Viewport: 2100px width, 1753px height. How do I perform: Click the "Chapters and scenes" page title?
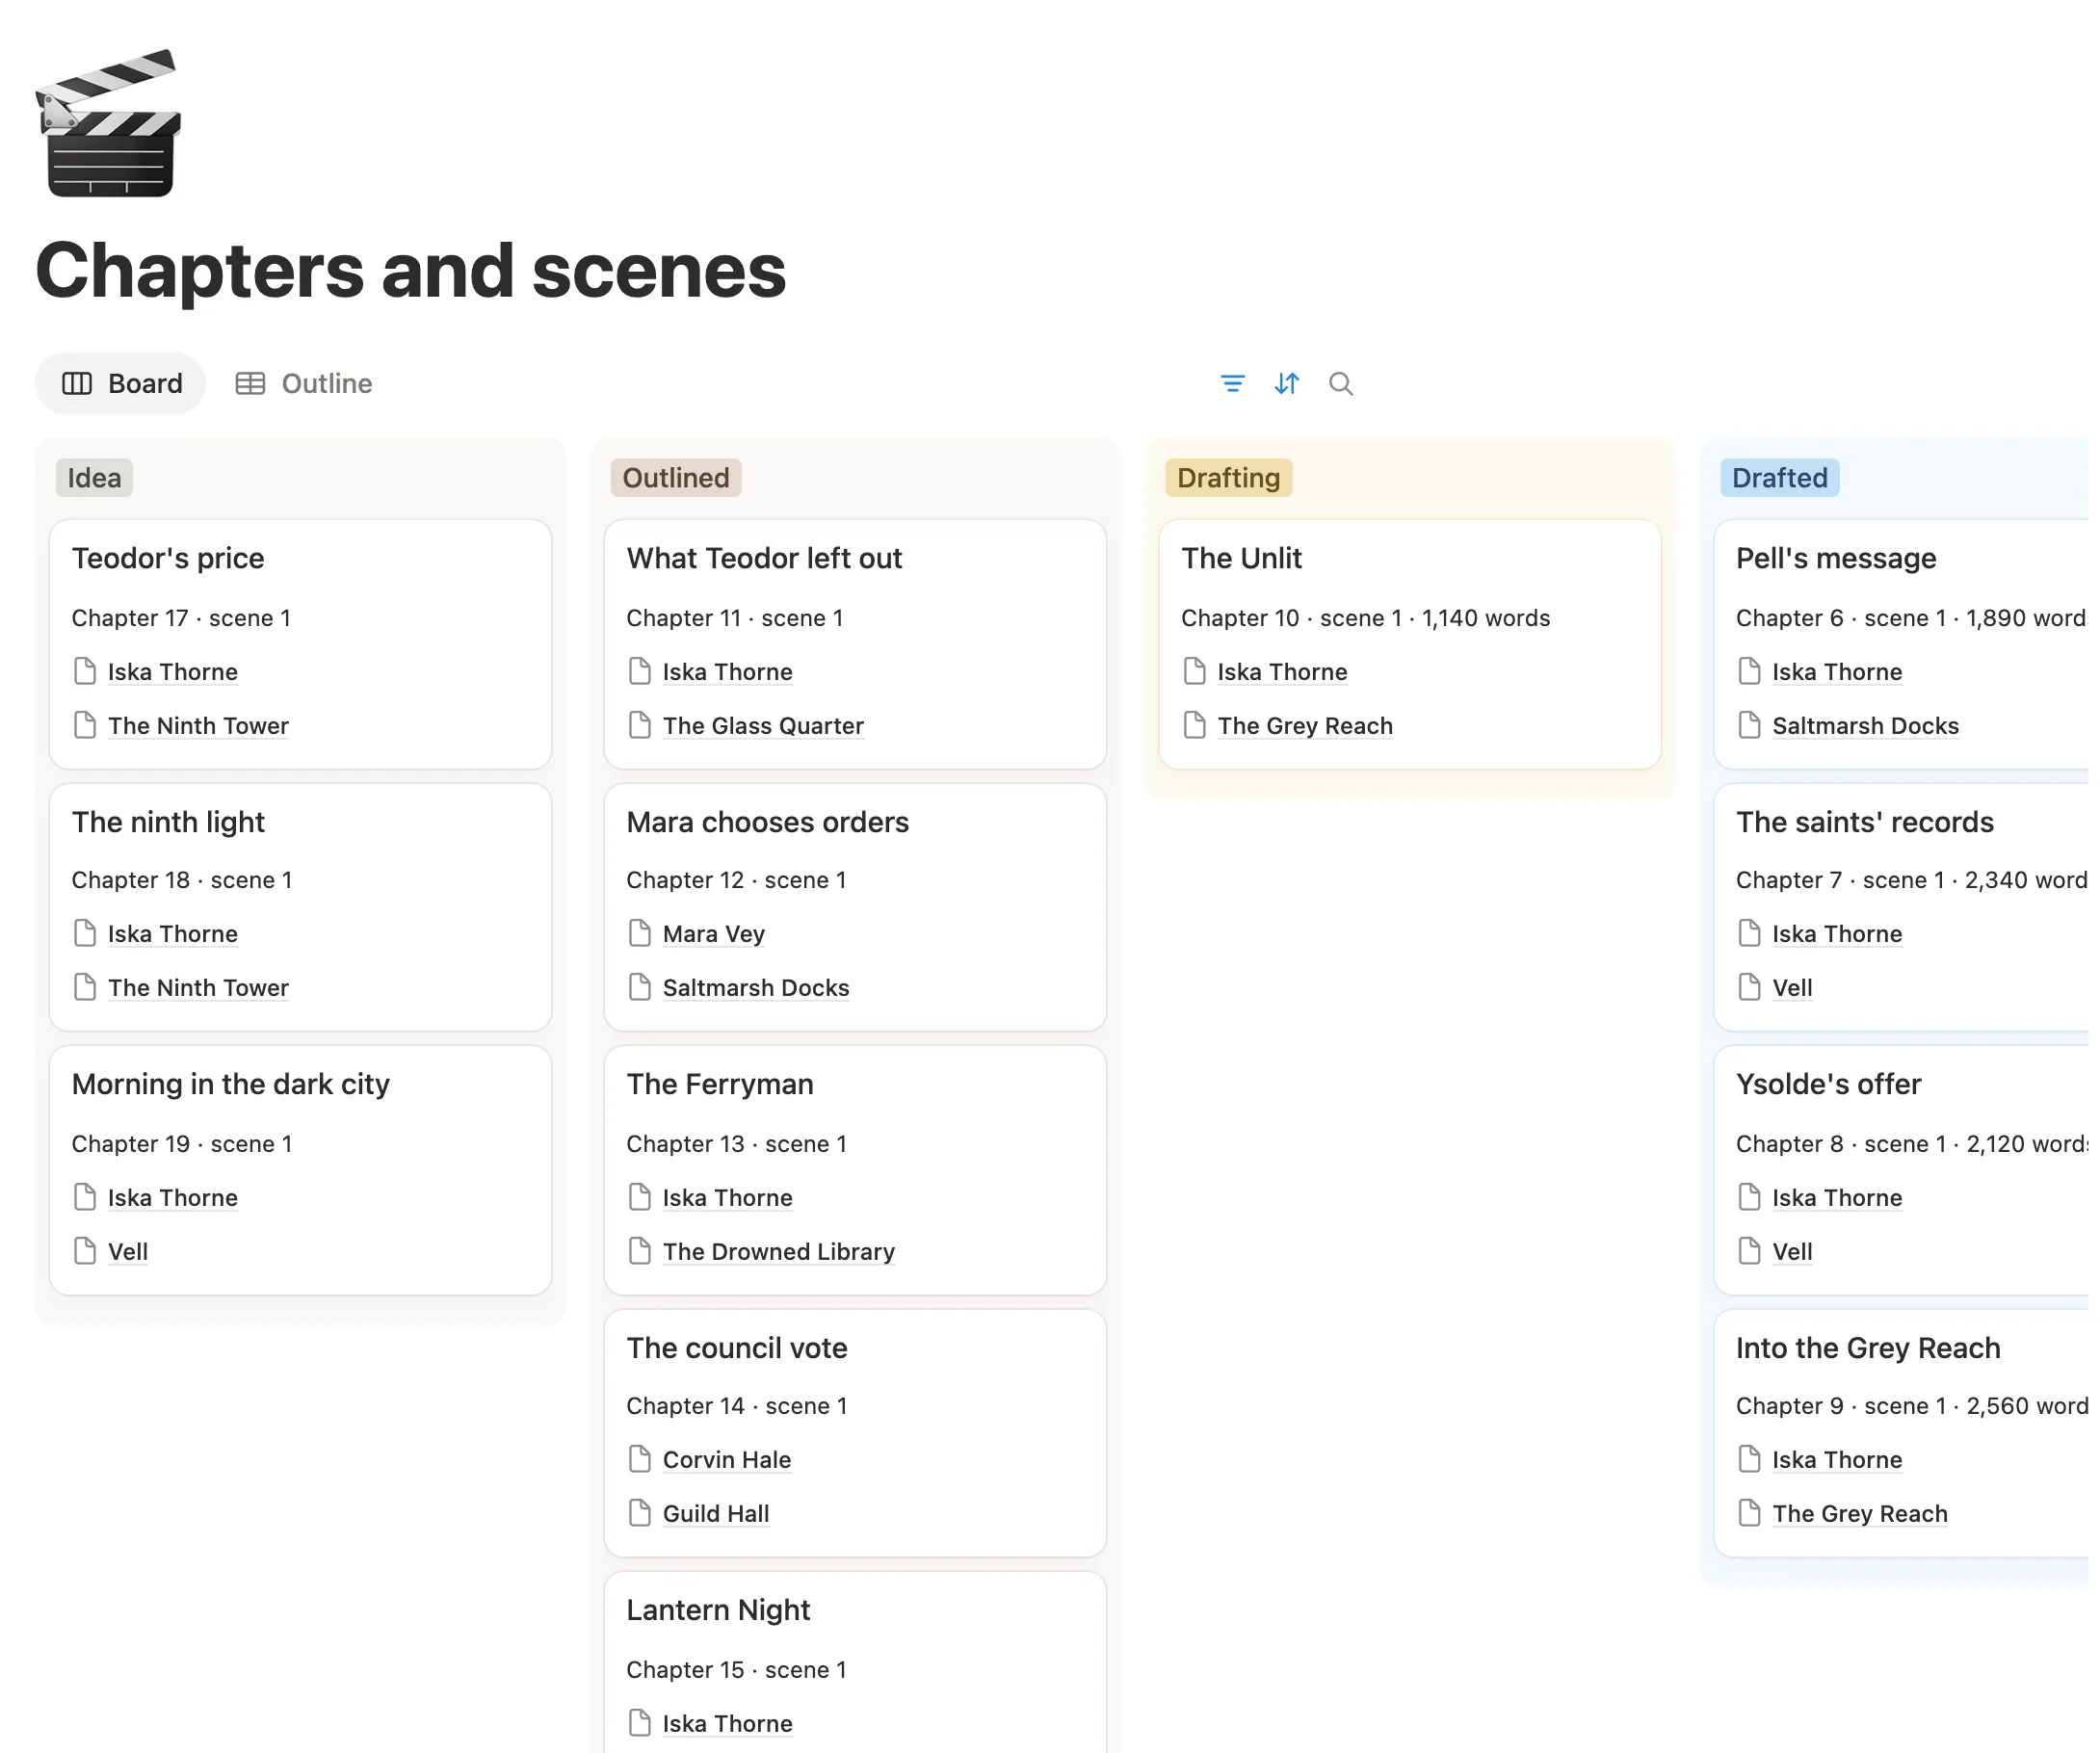(x=411, y=271)
